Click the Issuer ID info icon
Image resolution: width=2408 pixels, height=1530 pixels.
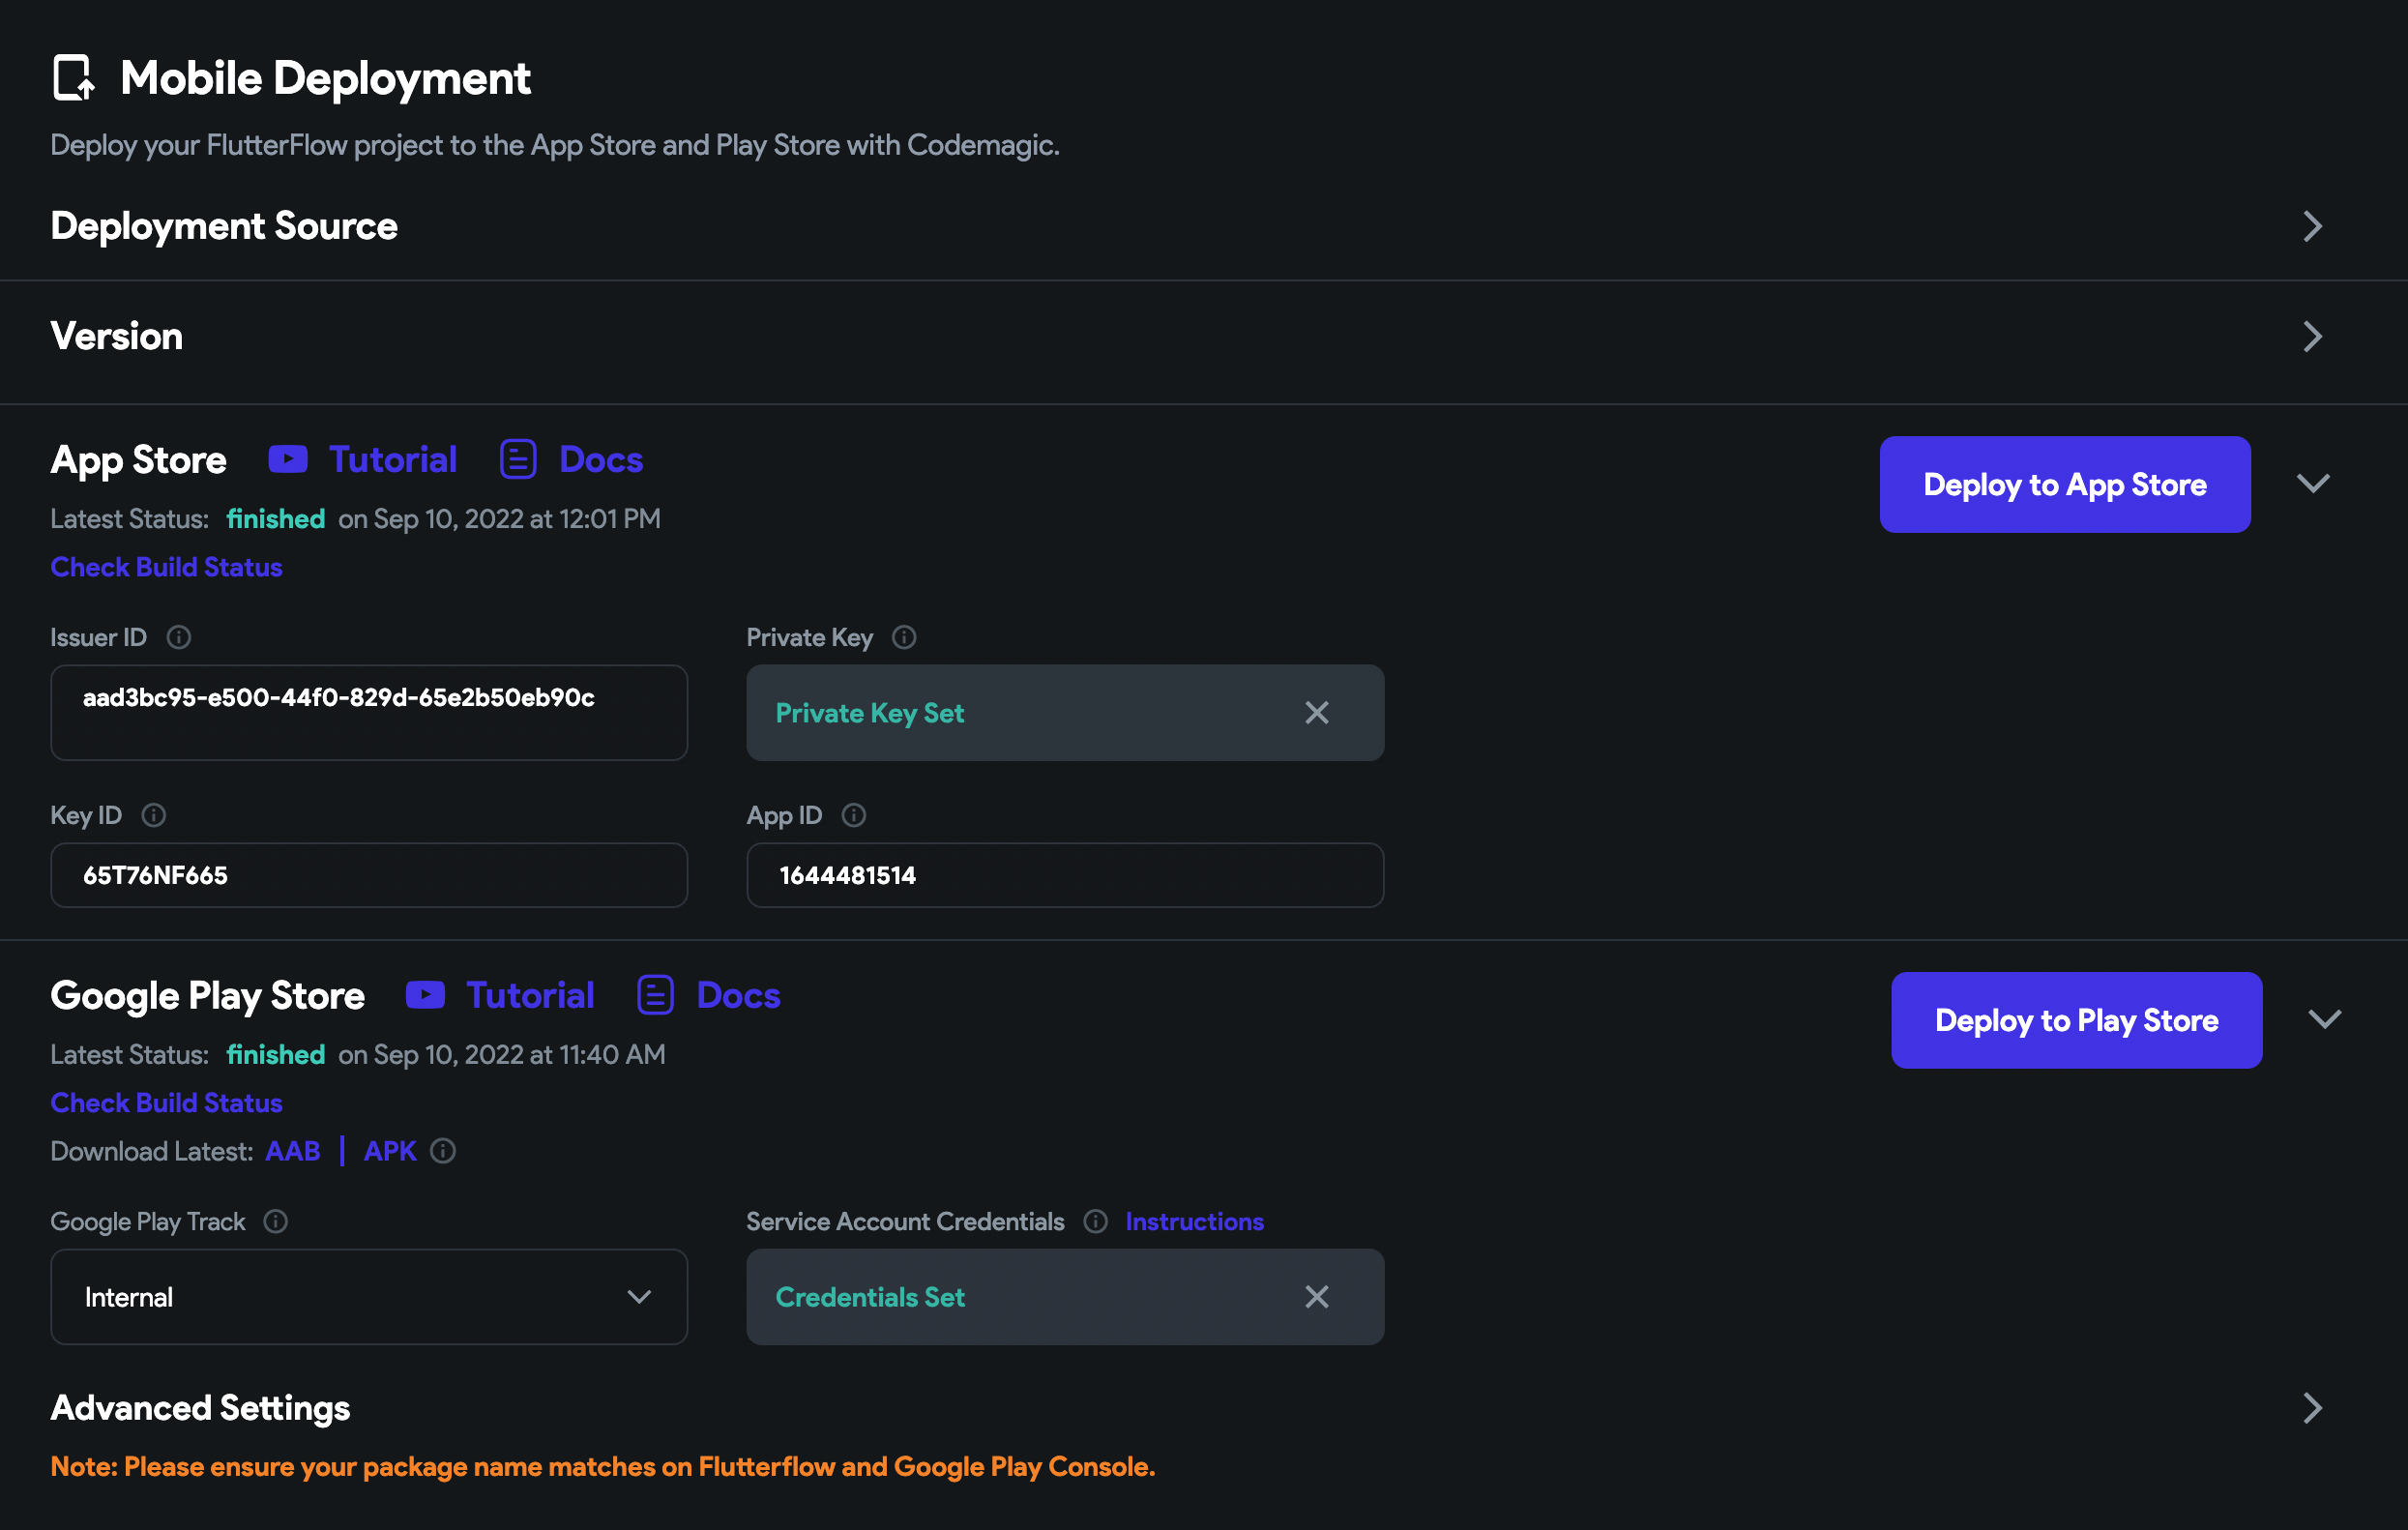pyautogui.click(x=179, y=637)
